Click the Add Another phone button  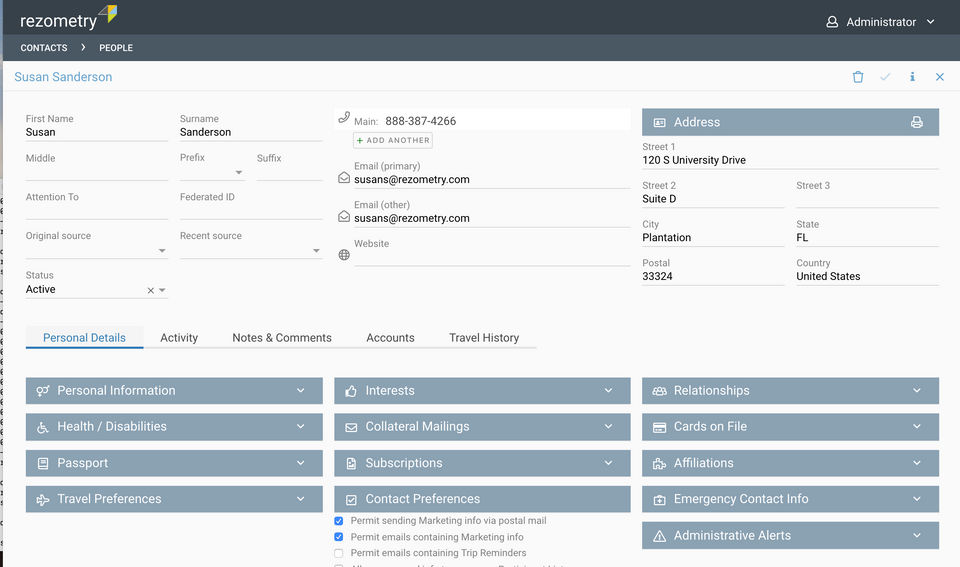[393, 141]
